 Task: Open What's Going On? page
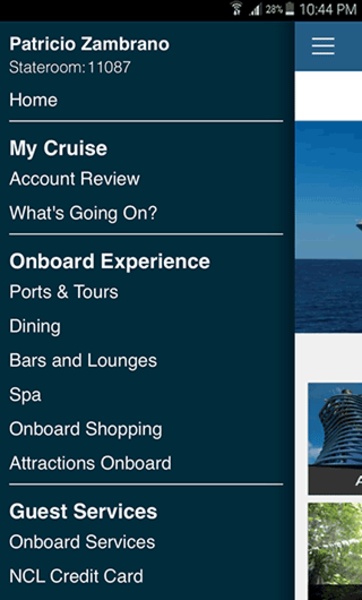(x=83, y=213)
